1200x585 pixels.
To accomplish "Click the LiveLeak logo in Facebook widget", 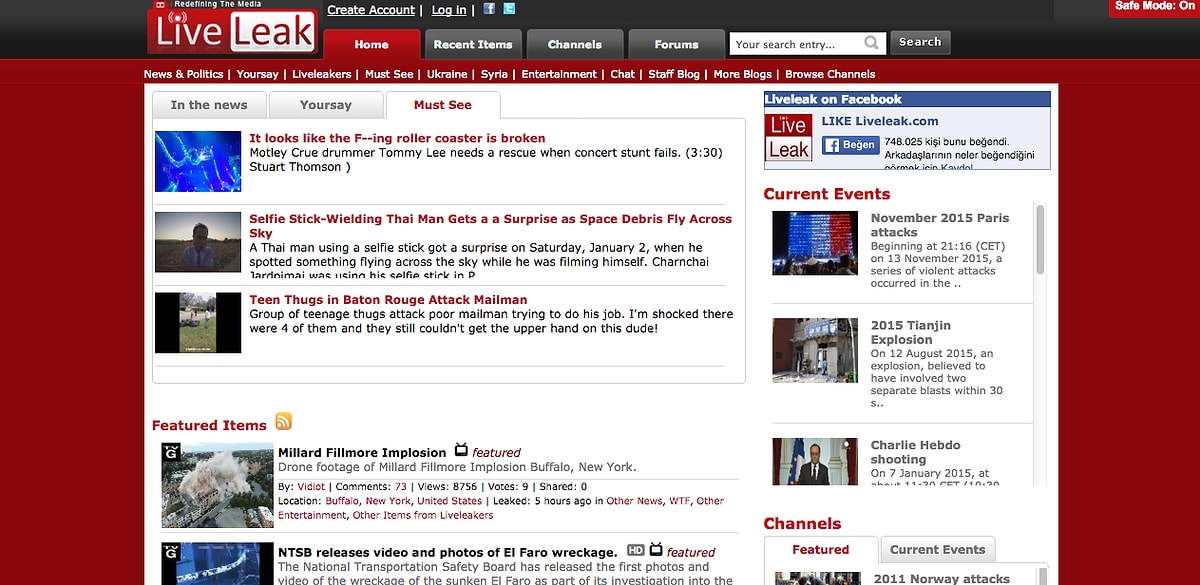I will [x=788, y=137].
